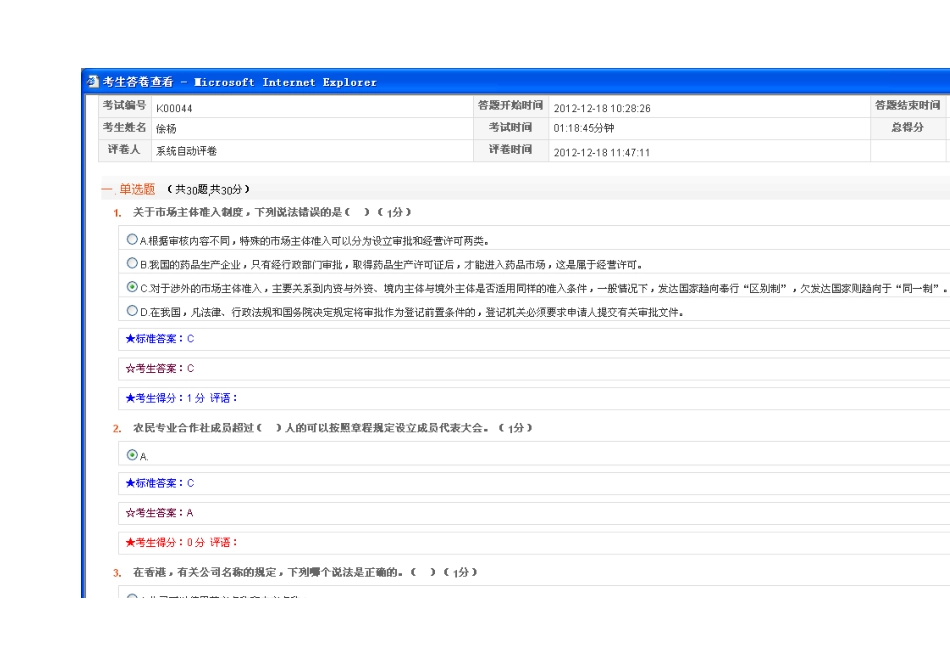
Task: Click the exam number value K00044
Action: tap(174, 108)
